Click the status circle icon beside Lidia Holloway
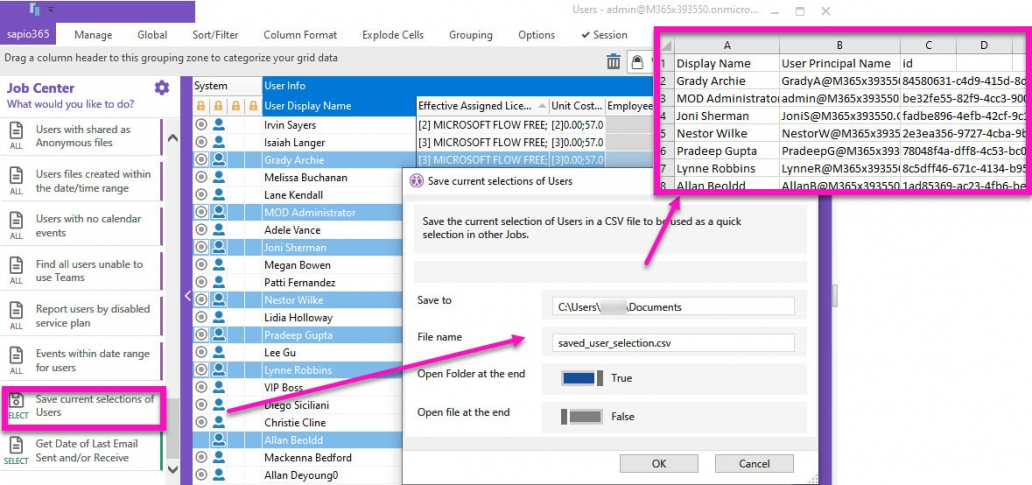This screenshot has height=485, width=1032. click(201, 317)
